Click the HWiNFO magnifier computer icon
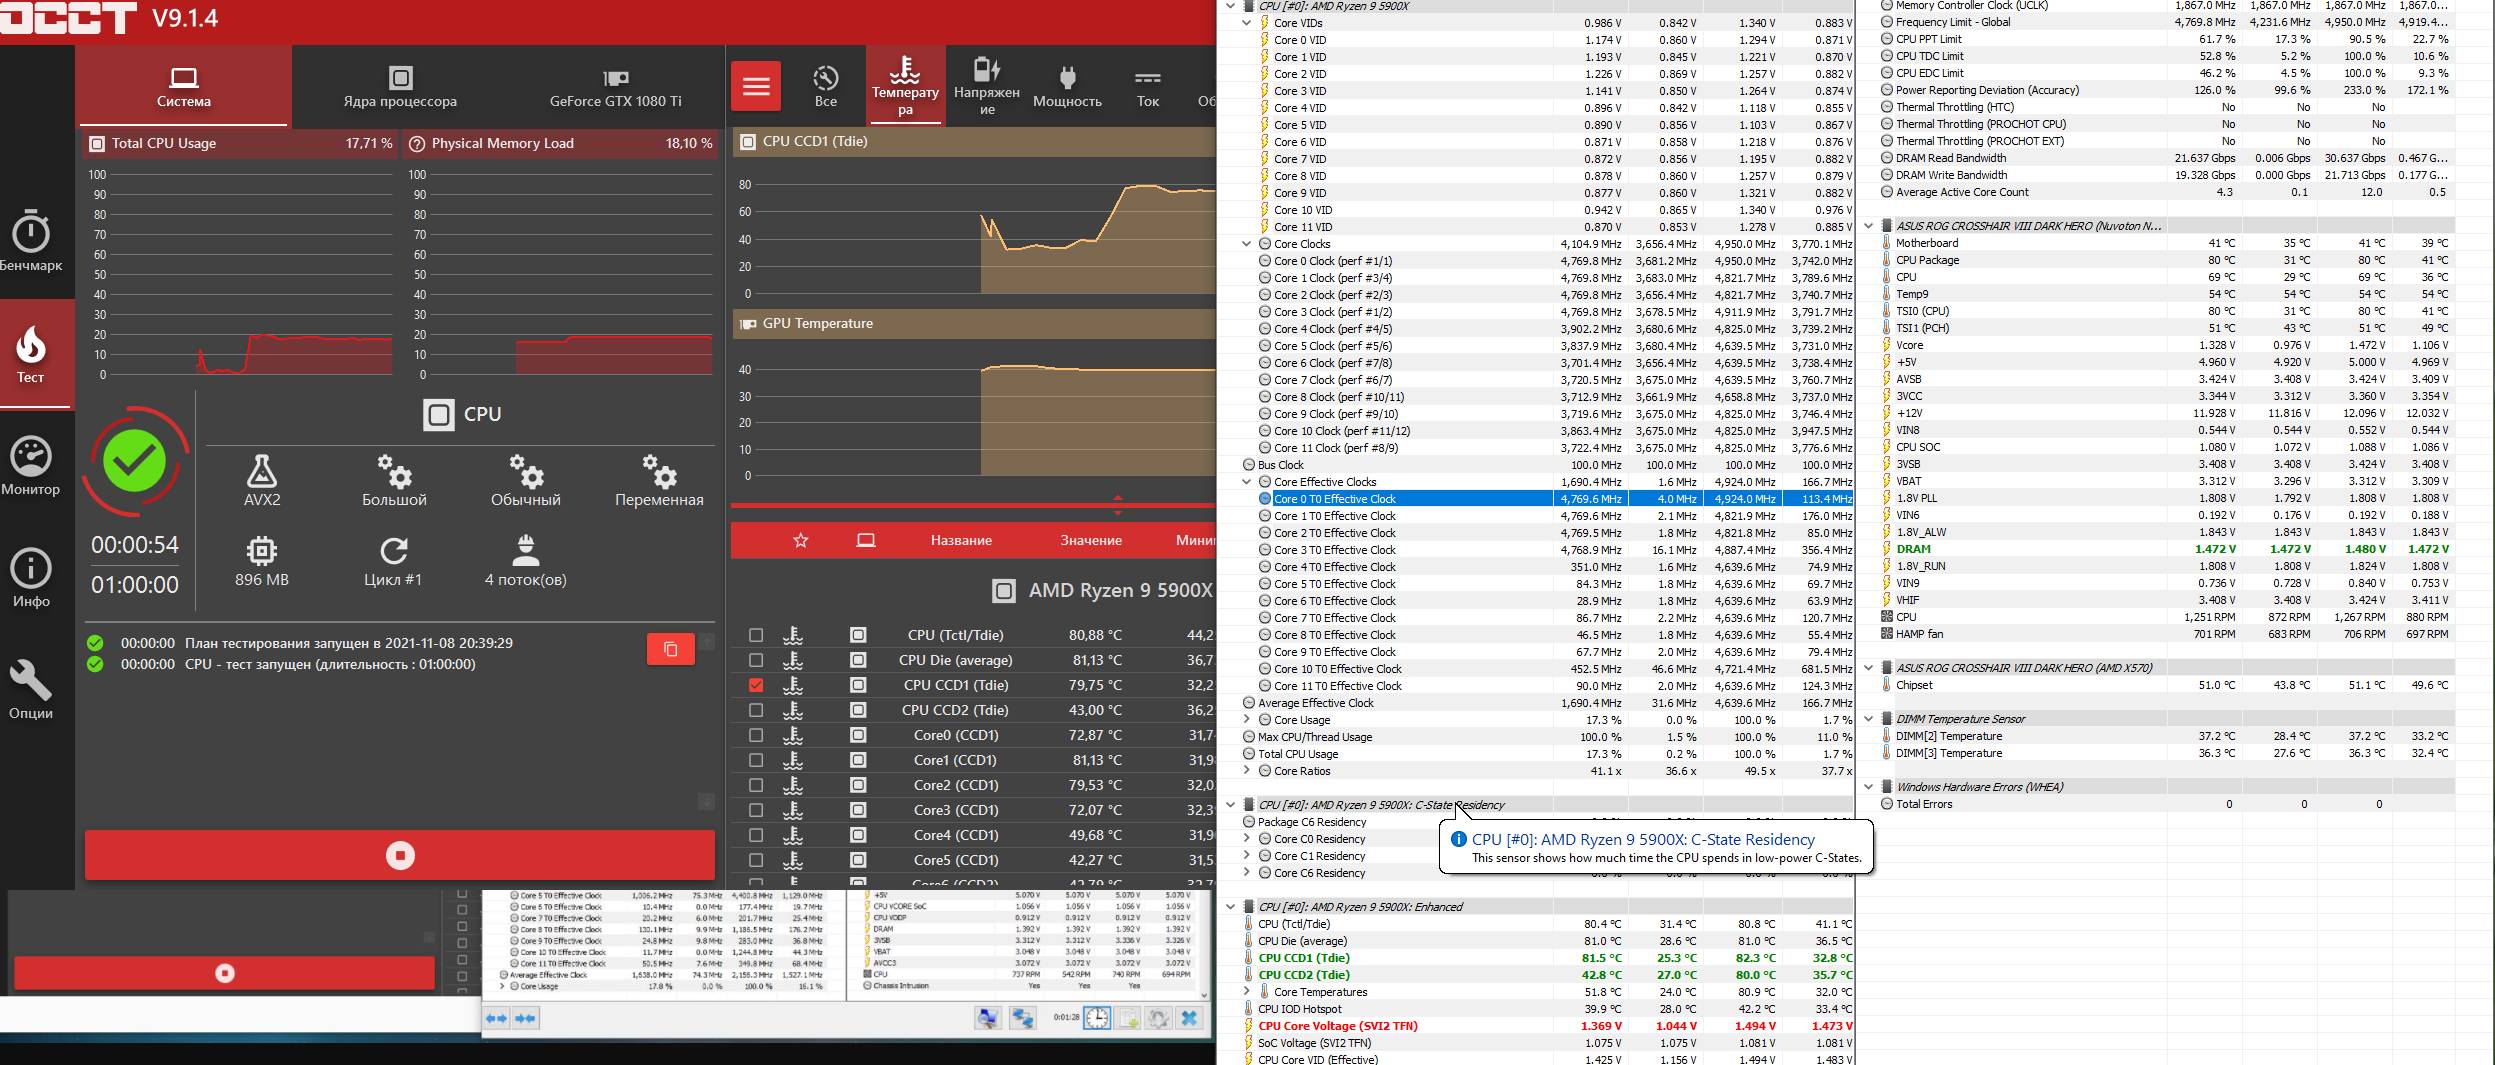 pyautogui.click(x=988, y=1018)
